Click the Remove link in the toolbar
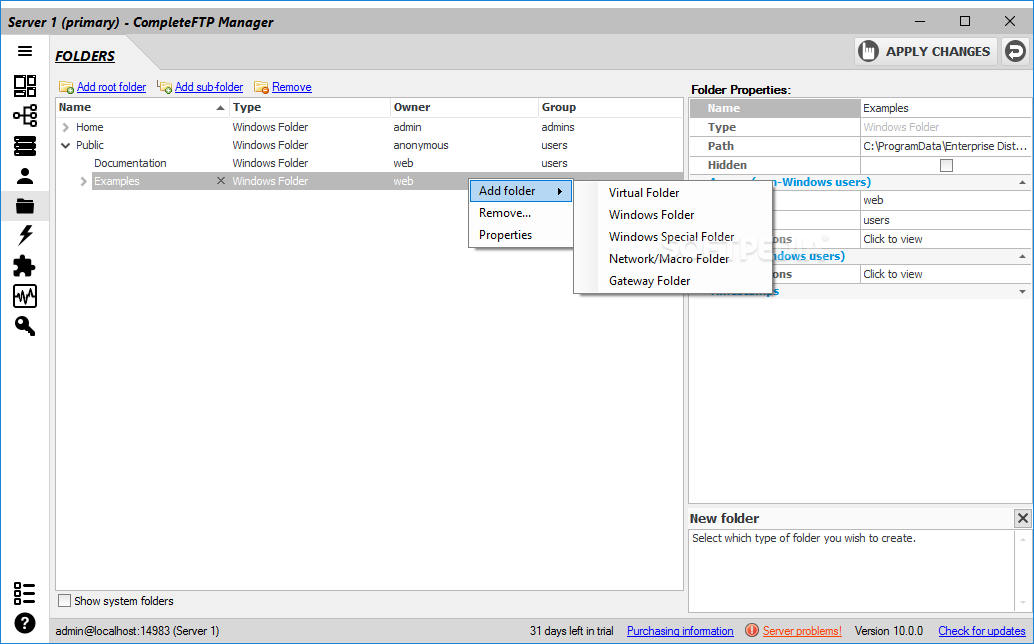1034x644 pixels. [x=291, y=87]
